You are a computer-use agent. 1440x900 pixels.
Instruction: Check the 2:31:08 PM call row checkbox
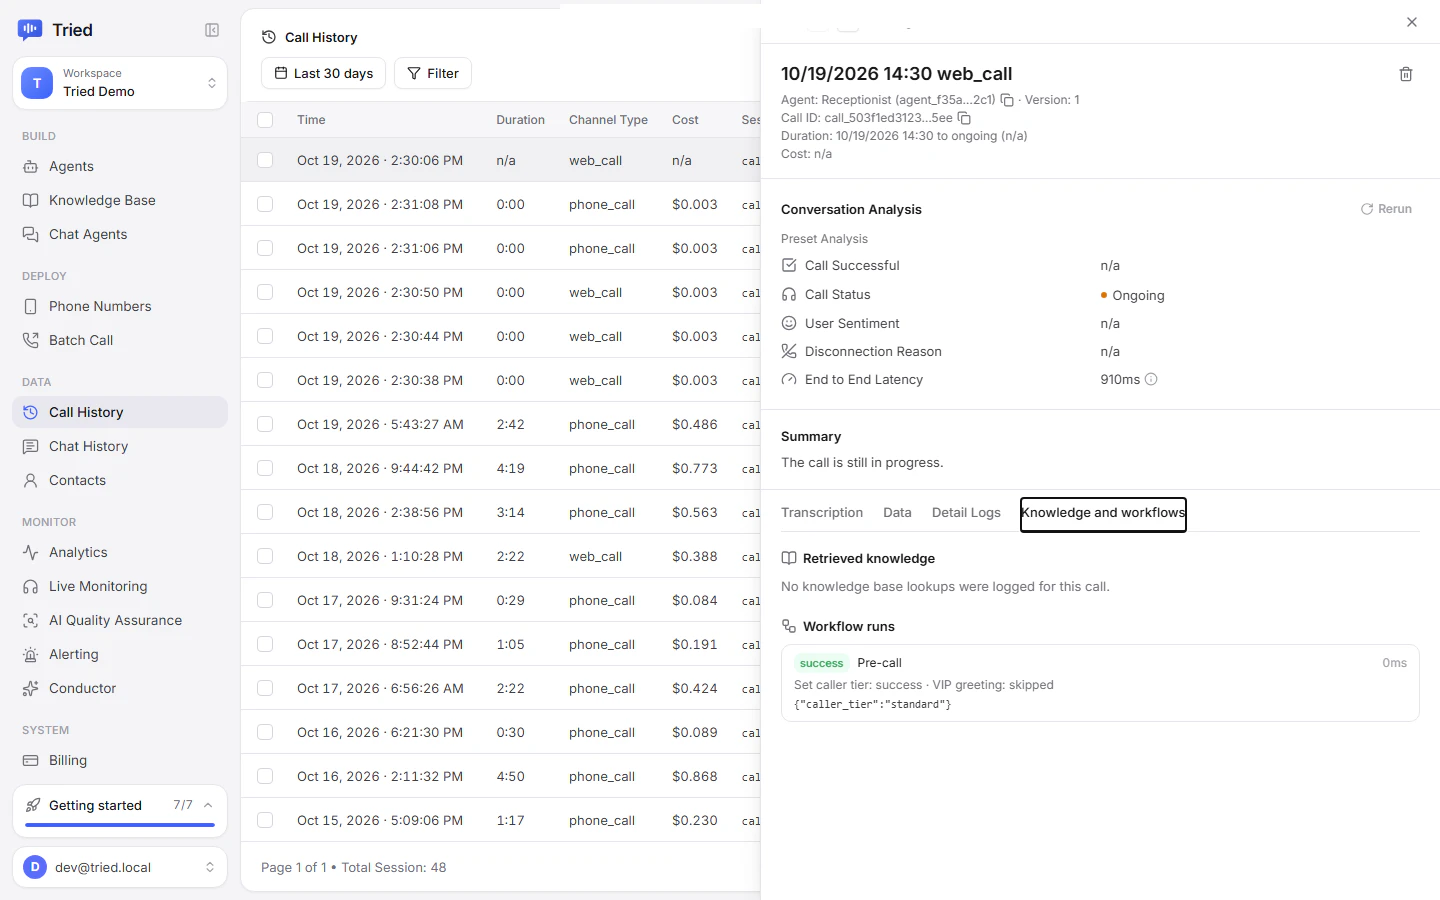click(265, 204)
